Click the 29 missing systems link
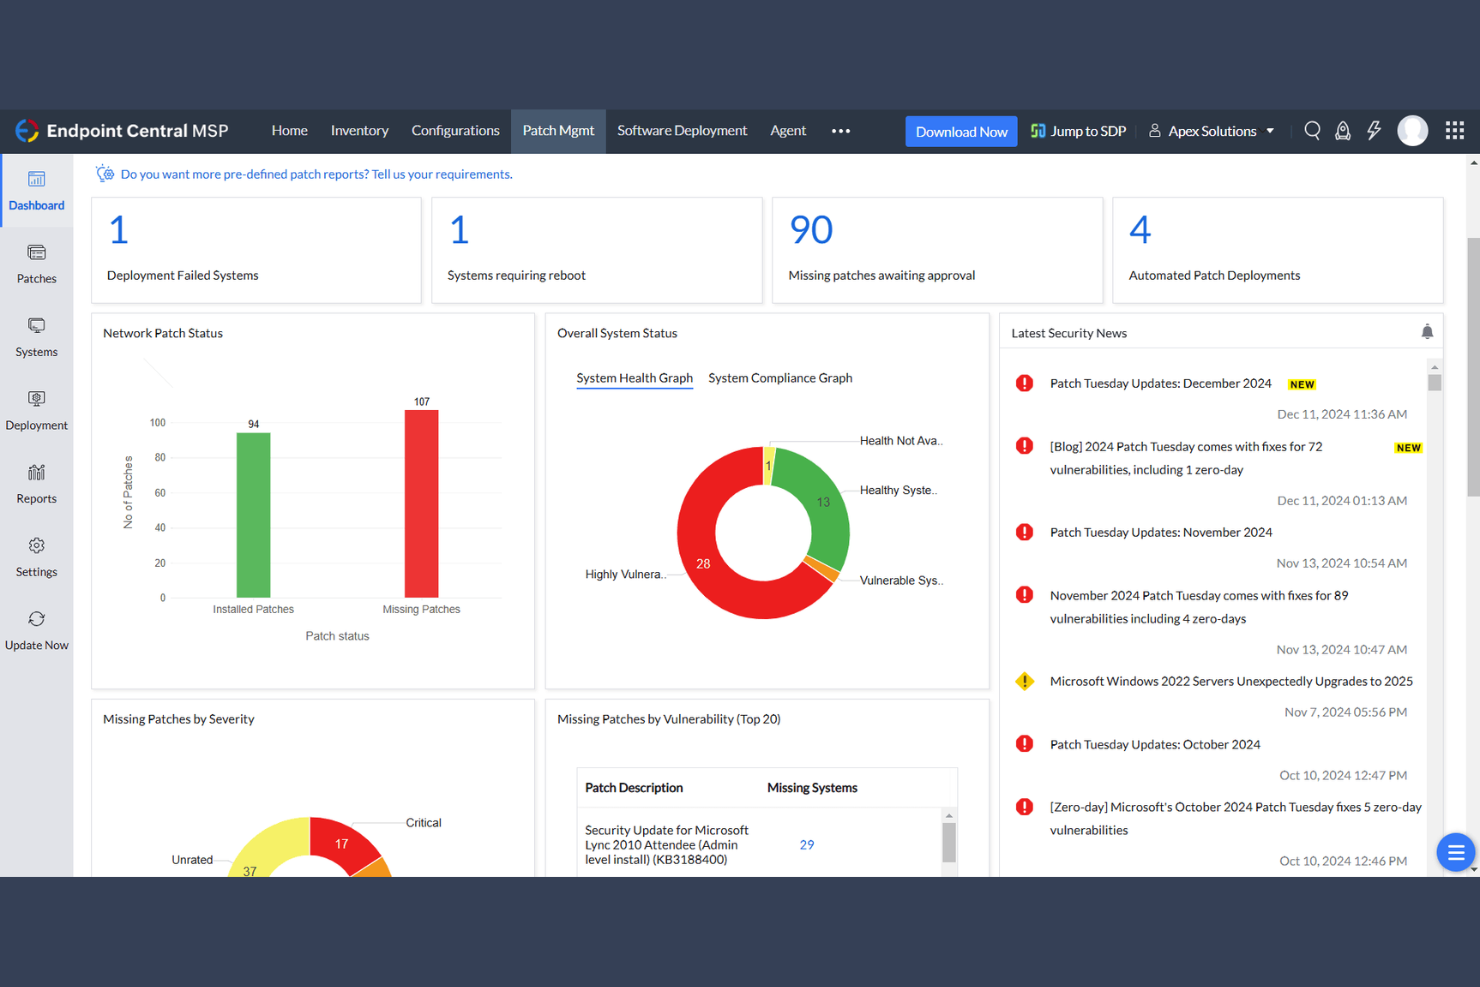The image size is (1480, 987). click(x=806, y=845)
